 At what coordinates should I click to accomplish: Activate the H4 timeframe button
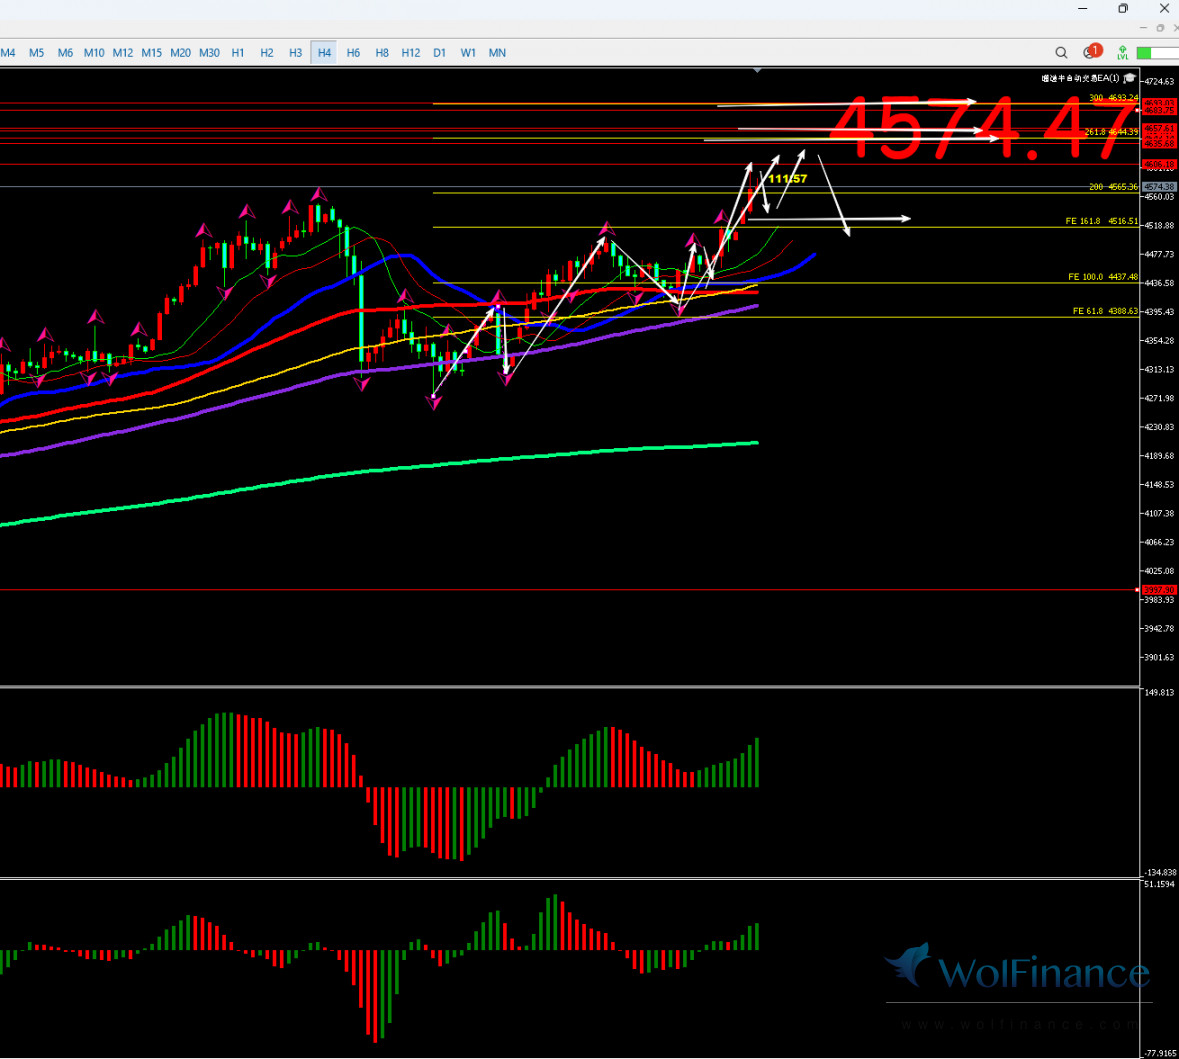point(324,53)
